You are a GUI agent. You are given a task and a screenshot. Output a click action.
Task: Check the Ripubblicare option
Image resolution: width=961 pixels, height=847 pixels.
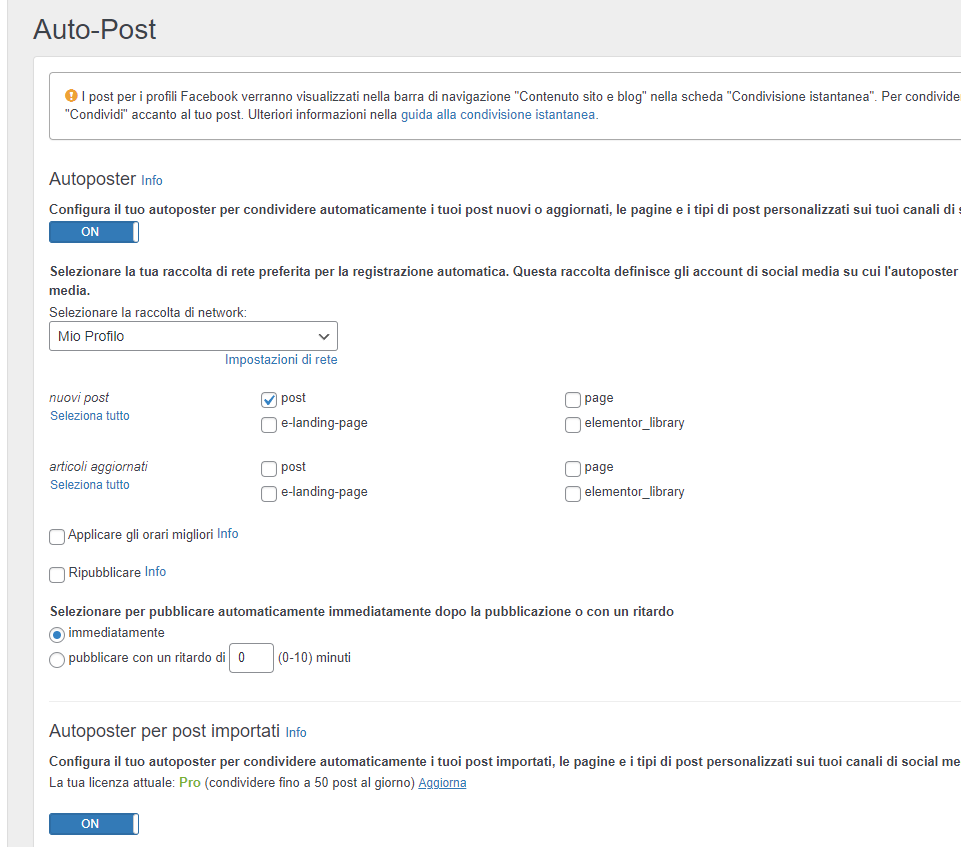point(57,575)
